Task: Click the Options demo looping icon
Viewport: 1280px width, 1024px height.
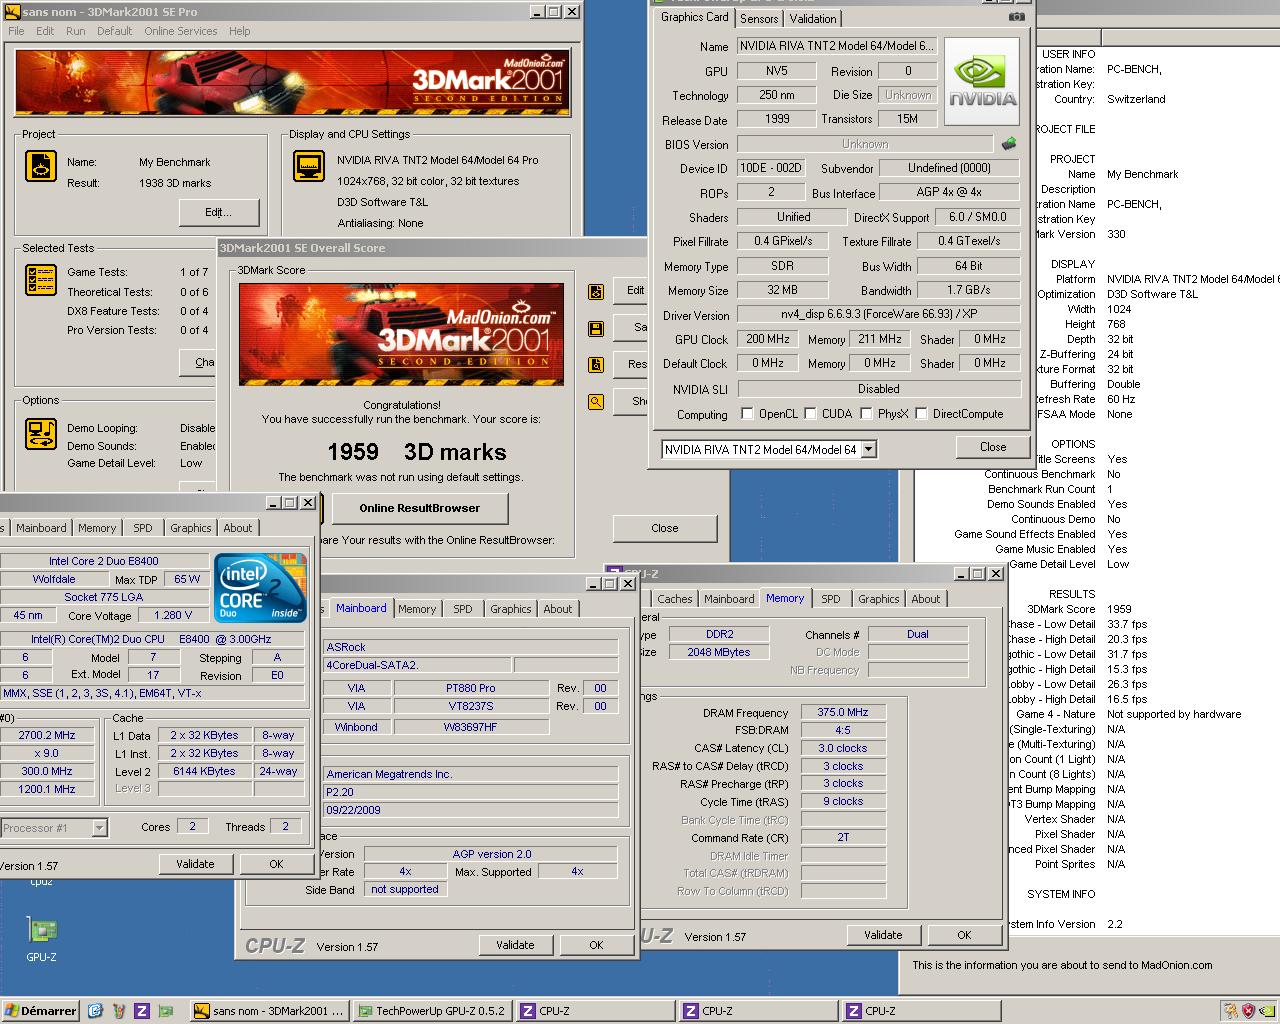Action: tap(41, 434)
